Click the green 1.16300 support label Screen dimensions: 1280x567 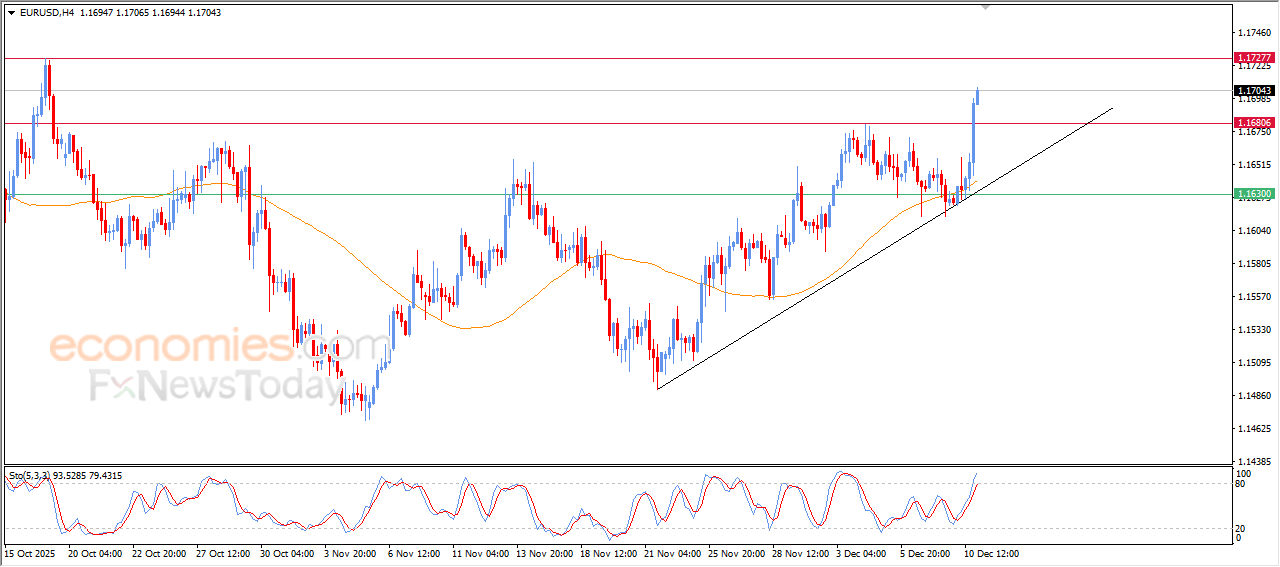point(1254,194)
